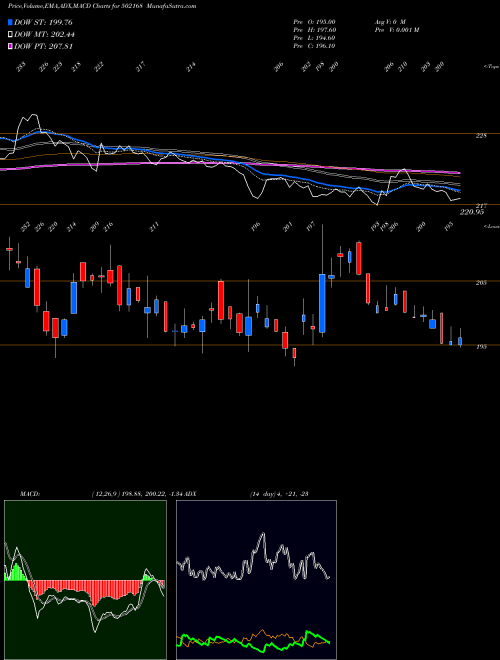
Task: Click the tall blue candlestick with the longest wick
Action: (x=322, y=303)
